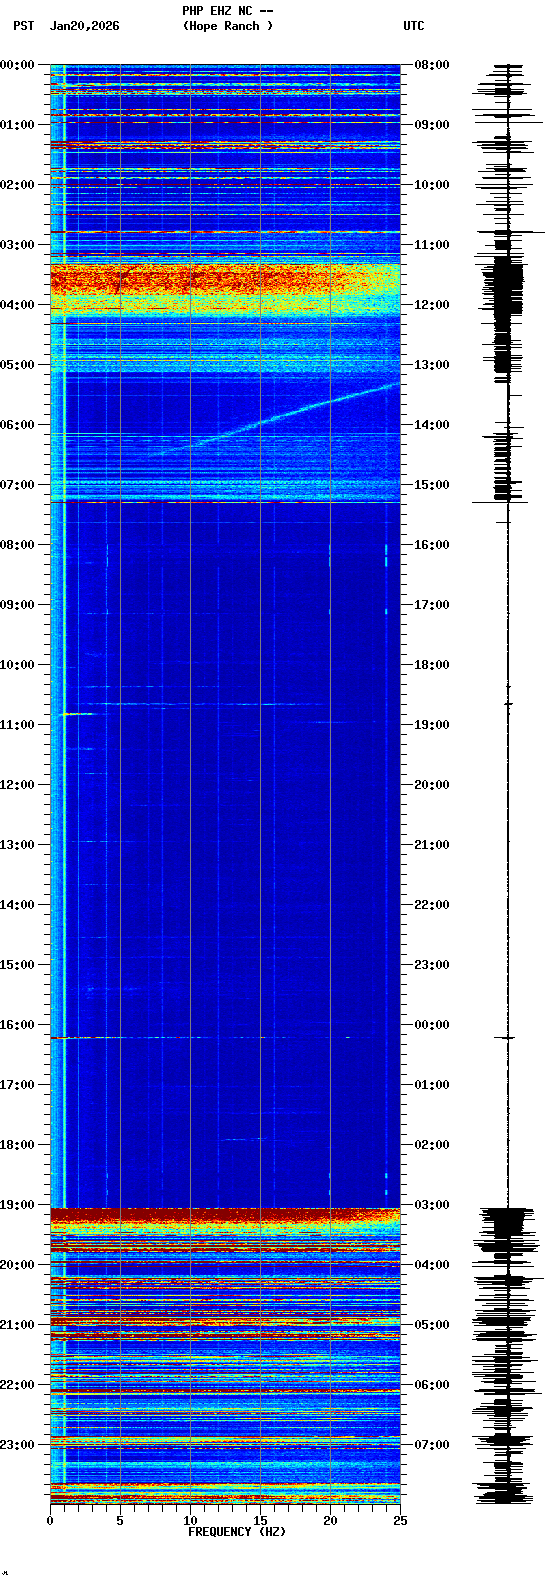Click the 05:00 UTC label on right axis

pyautogui.click(x=432, y=1325)
